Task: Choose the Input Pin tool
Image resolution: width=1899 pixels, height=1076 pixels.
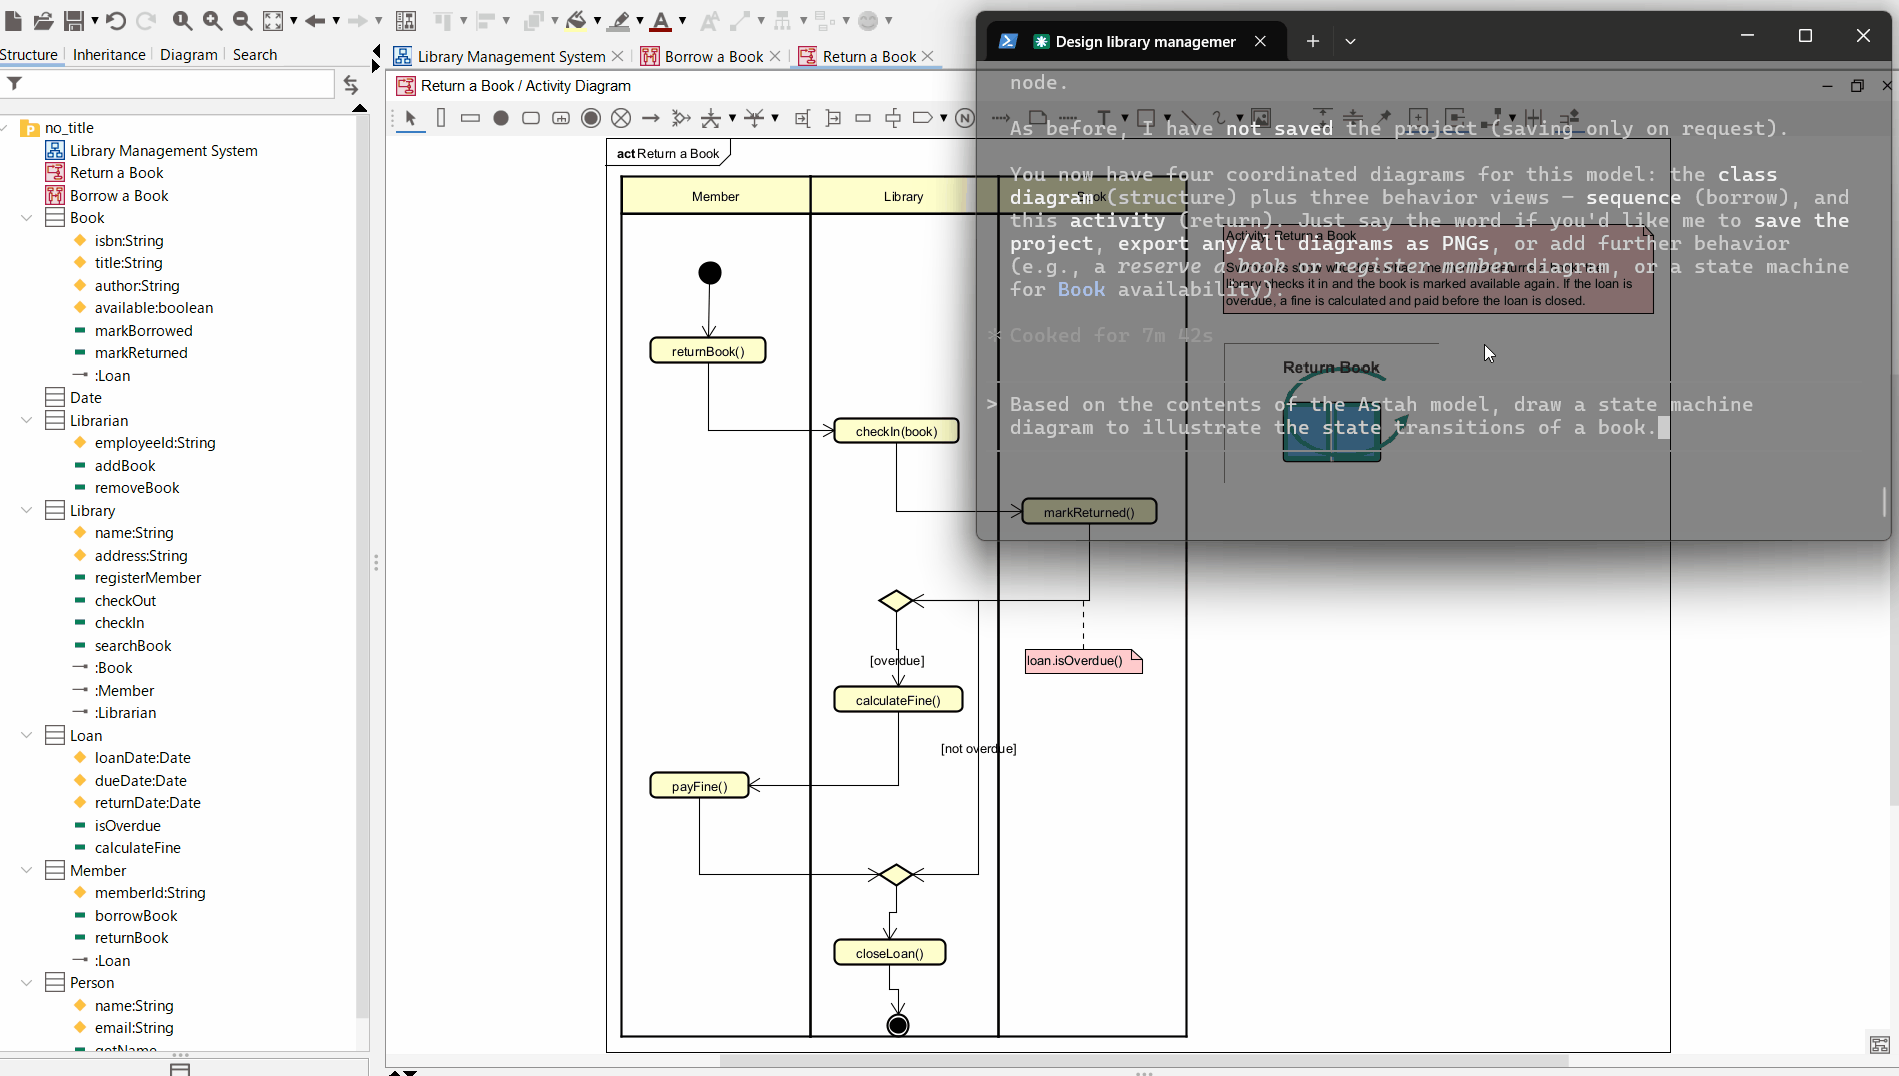Action: 802,118
